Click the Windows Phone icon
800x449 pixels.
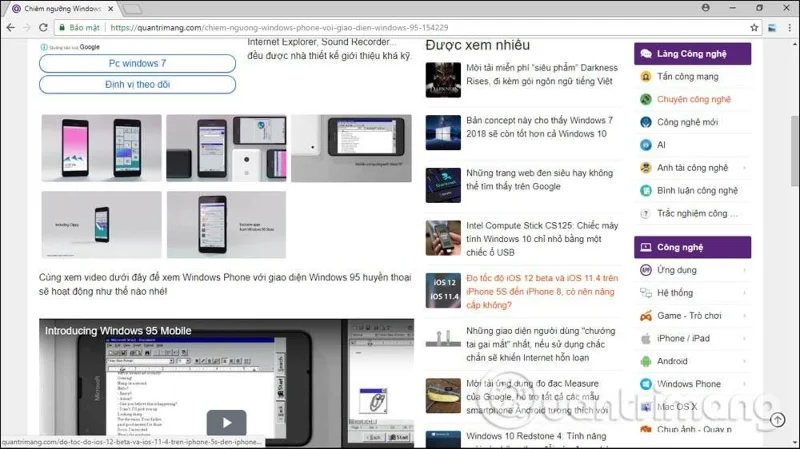[x=646, y=384]
